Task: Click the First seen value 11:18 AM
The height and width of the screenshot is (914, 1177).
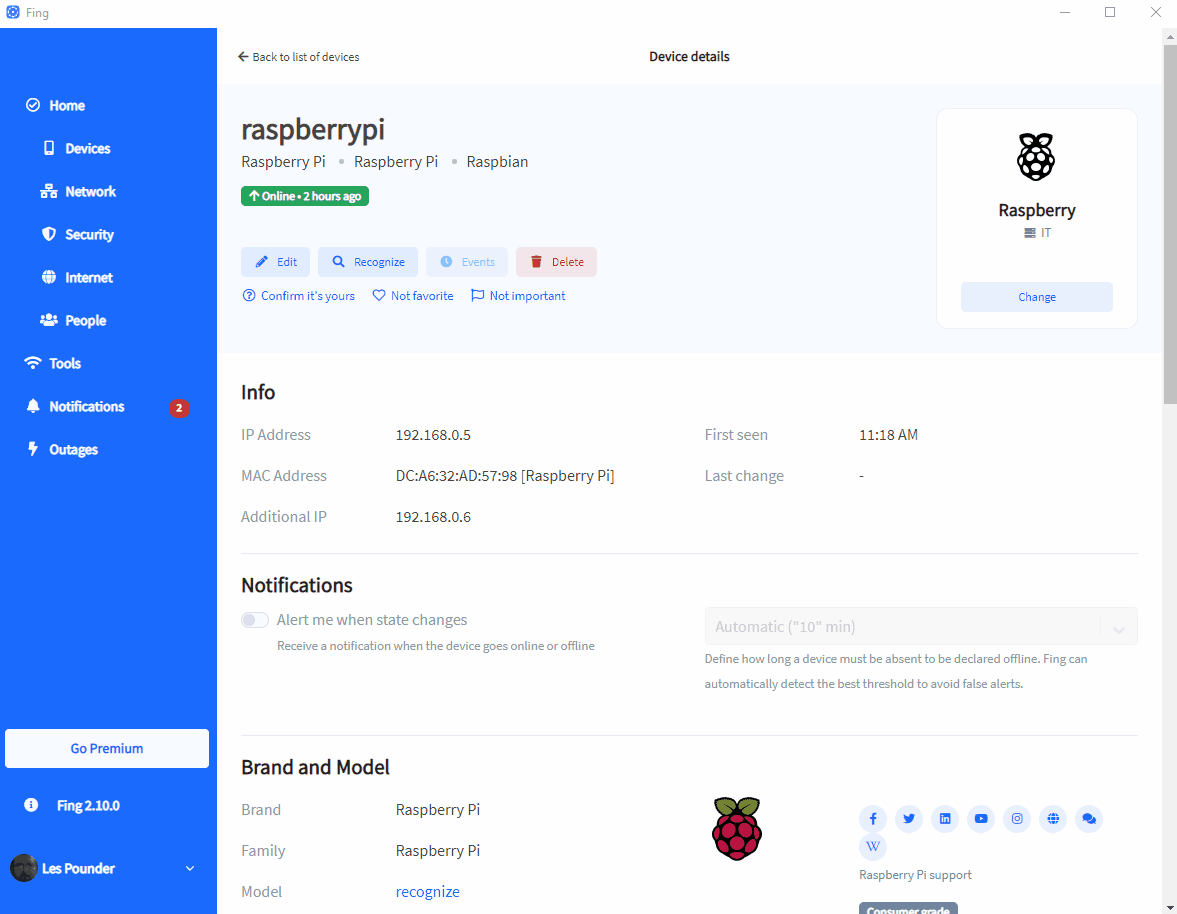Action: point(889,435)
